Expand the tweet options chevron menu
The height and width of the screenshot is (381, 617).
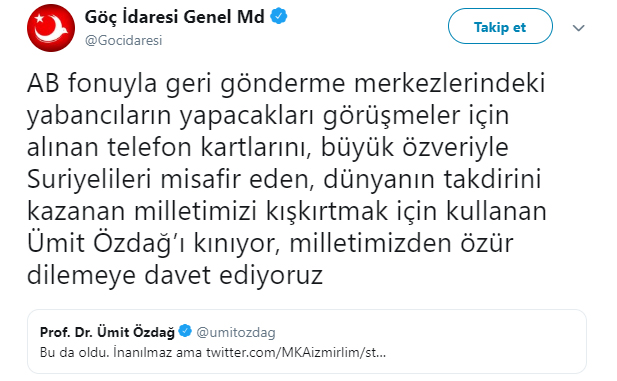578,28
